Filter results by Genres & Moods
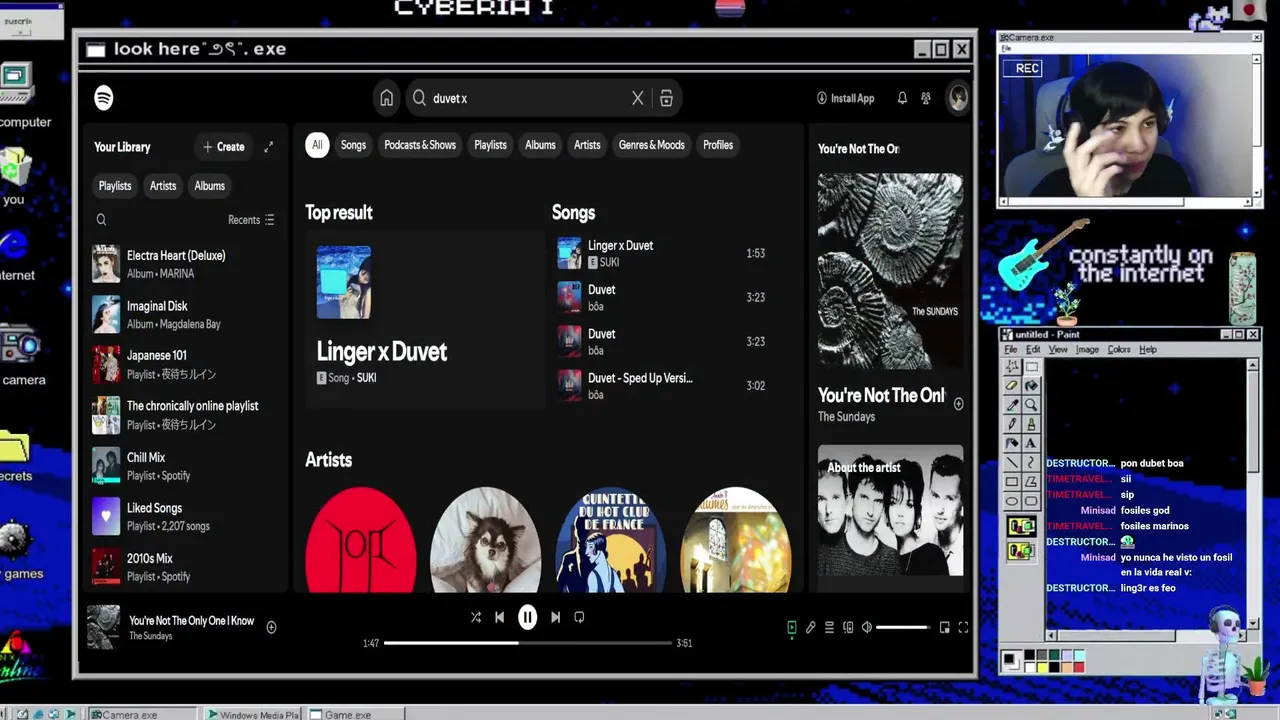 pos(651,145)
